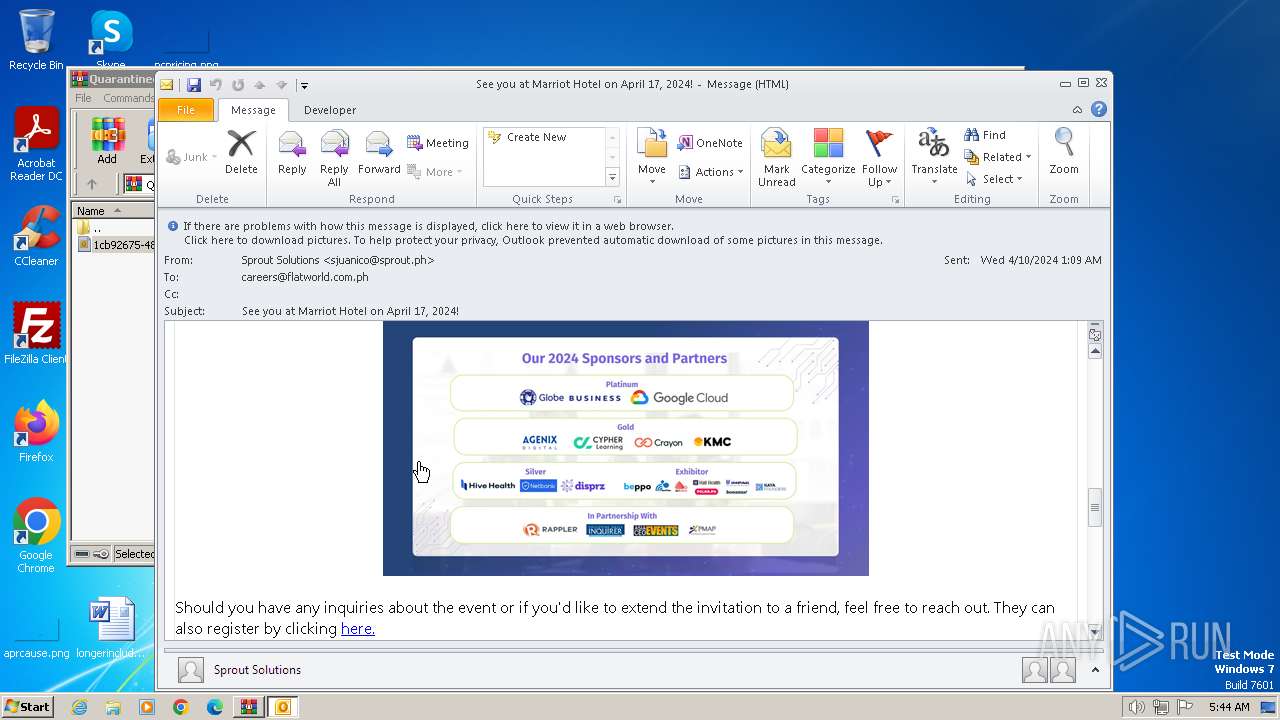
Task: Open the Recycle Bin
Action: pos(36,40)
